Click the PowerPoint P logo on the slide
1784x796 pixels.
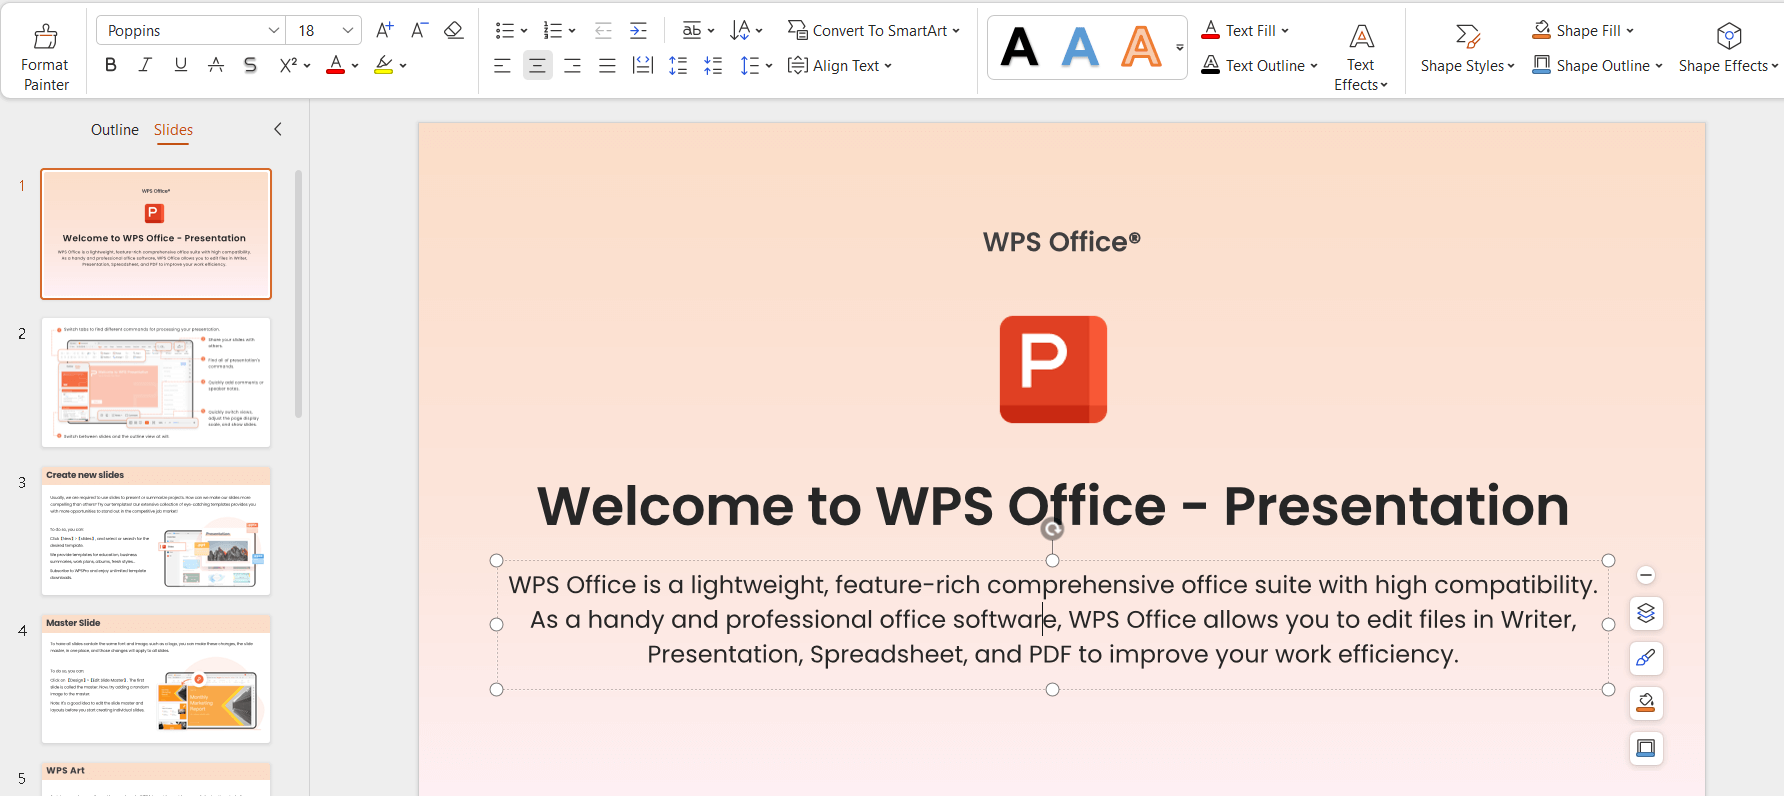coord(1053,370)
